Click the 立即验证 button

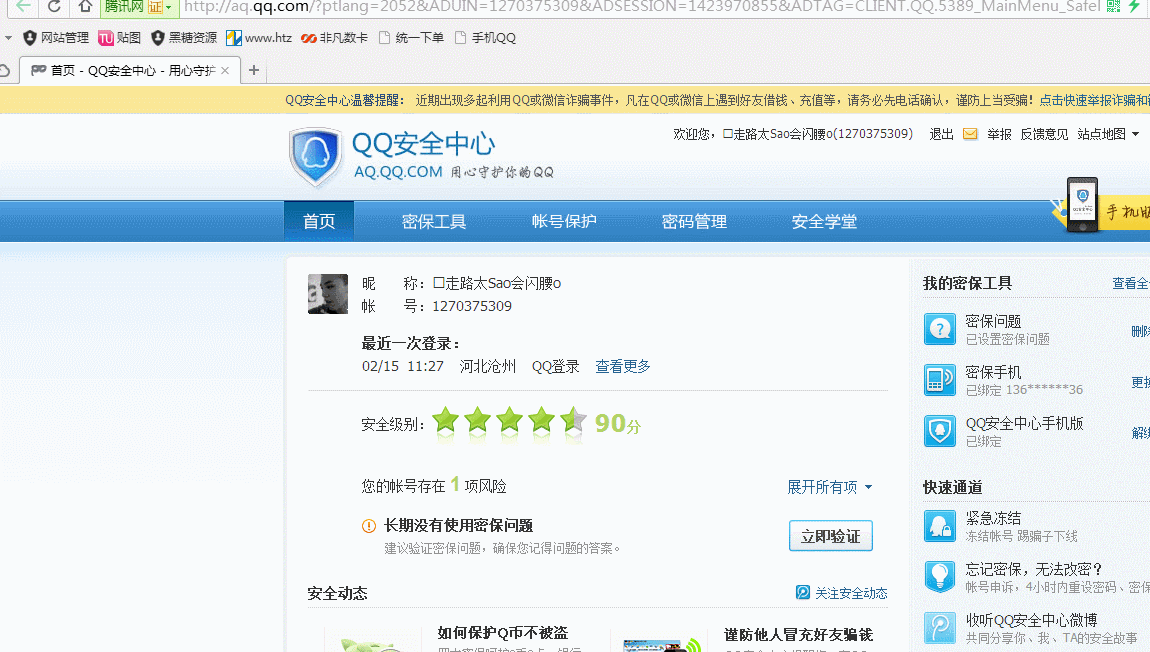tap(830, 536)
